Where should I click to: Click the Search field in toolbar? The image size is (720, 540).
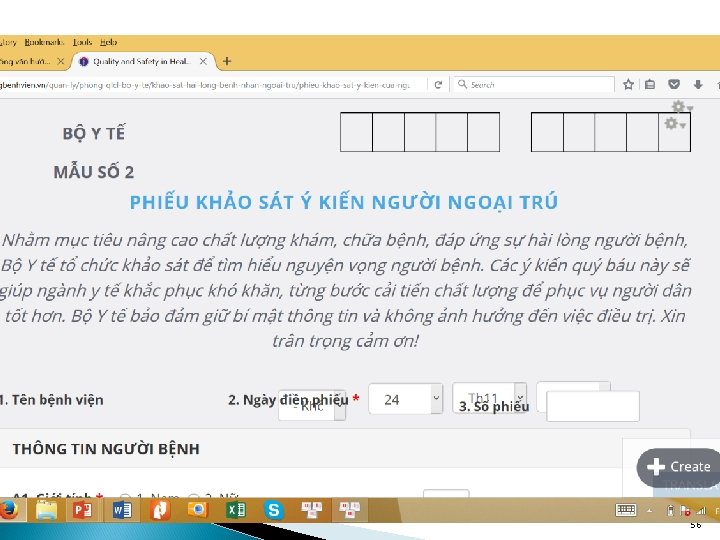[x=534, y=85]
